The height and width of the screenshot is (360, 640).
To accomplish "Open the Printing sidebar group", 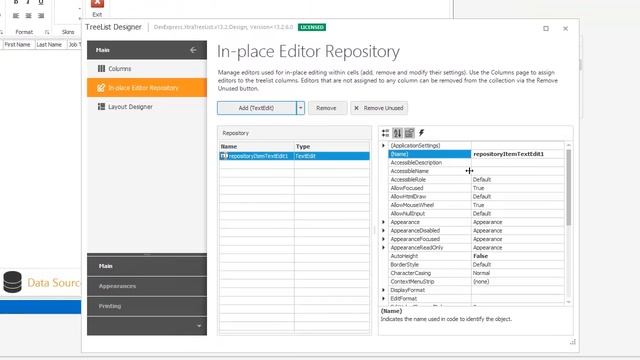I will coord(147,306).
